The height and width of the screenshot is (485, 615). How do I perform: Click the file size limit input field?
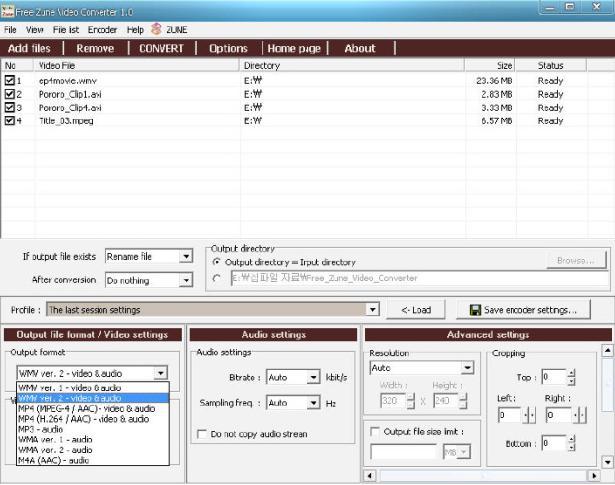(404, 452)
